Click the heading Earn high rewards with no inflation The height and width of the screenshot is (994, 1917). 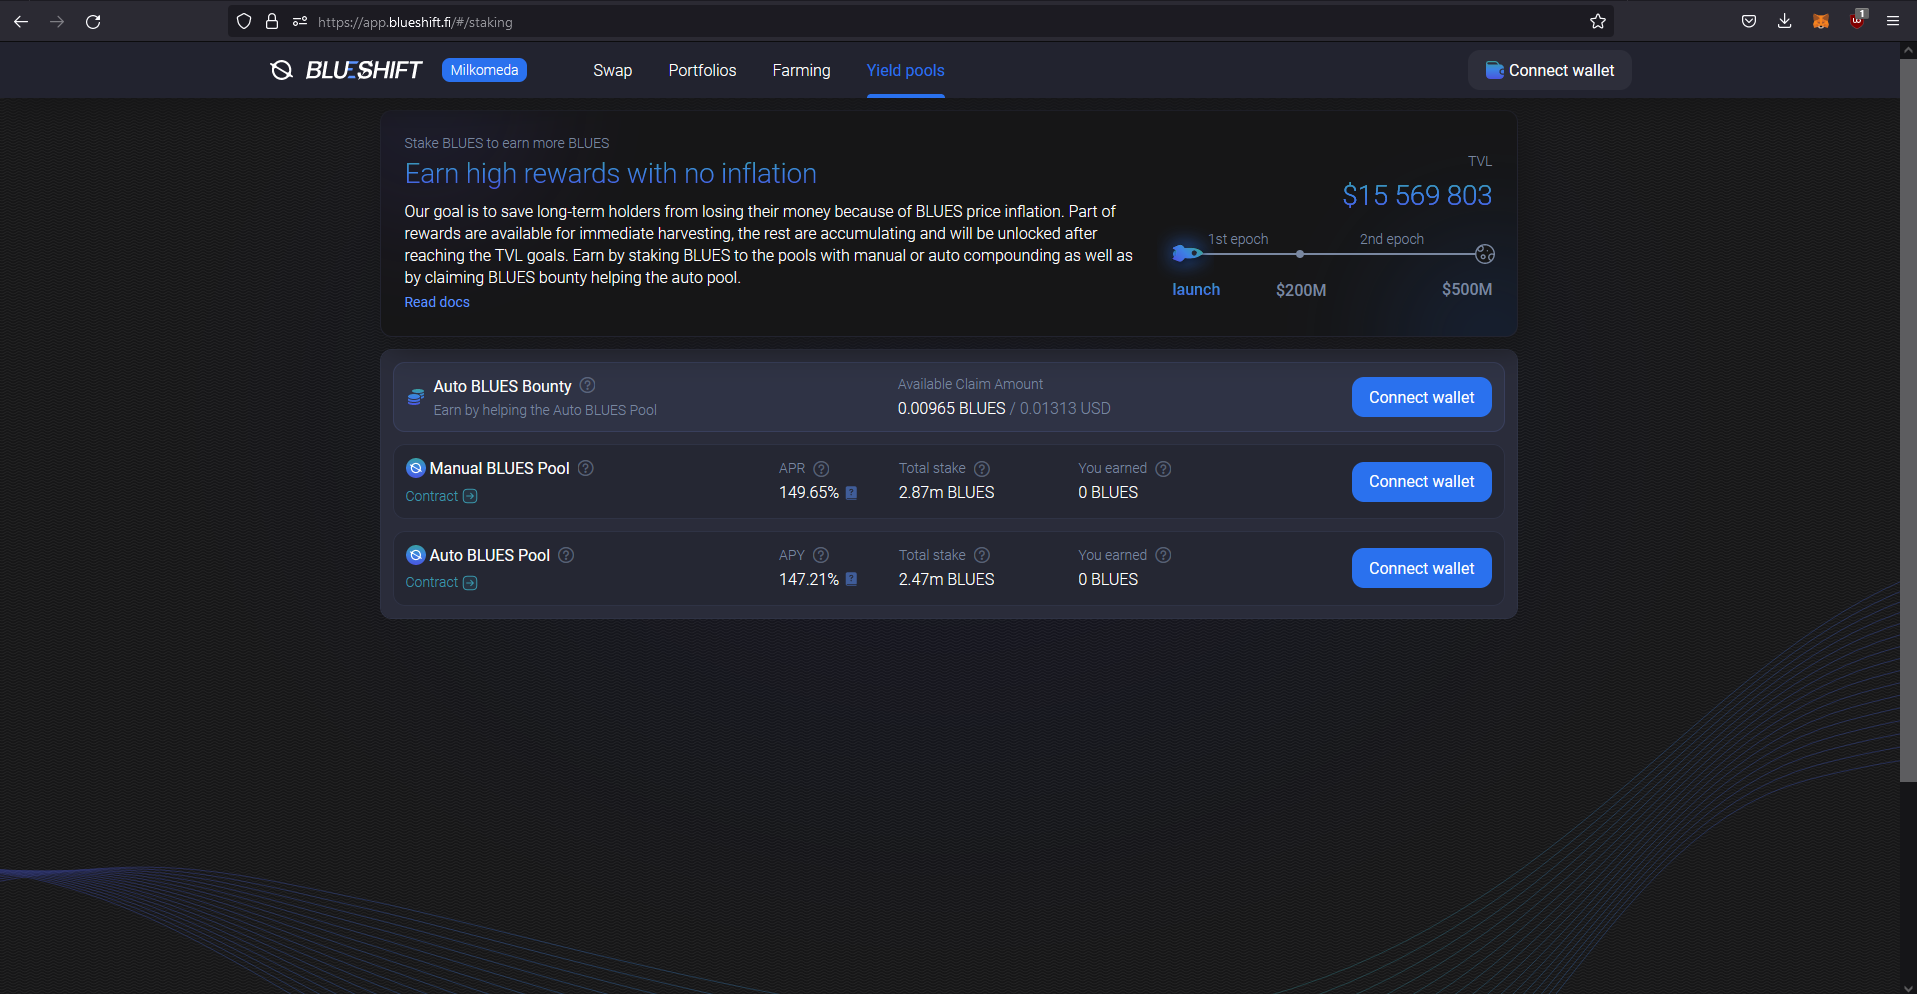click(x=610, y=174)
